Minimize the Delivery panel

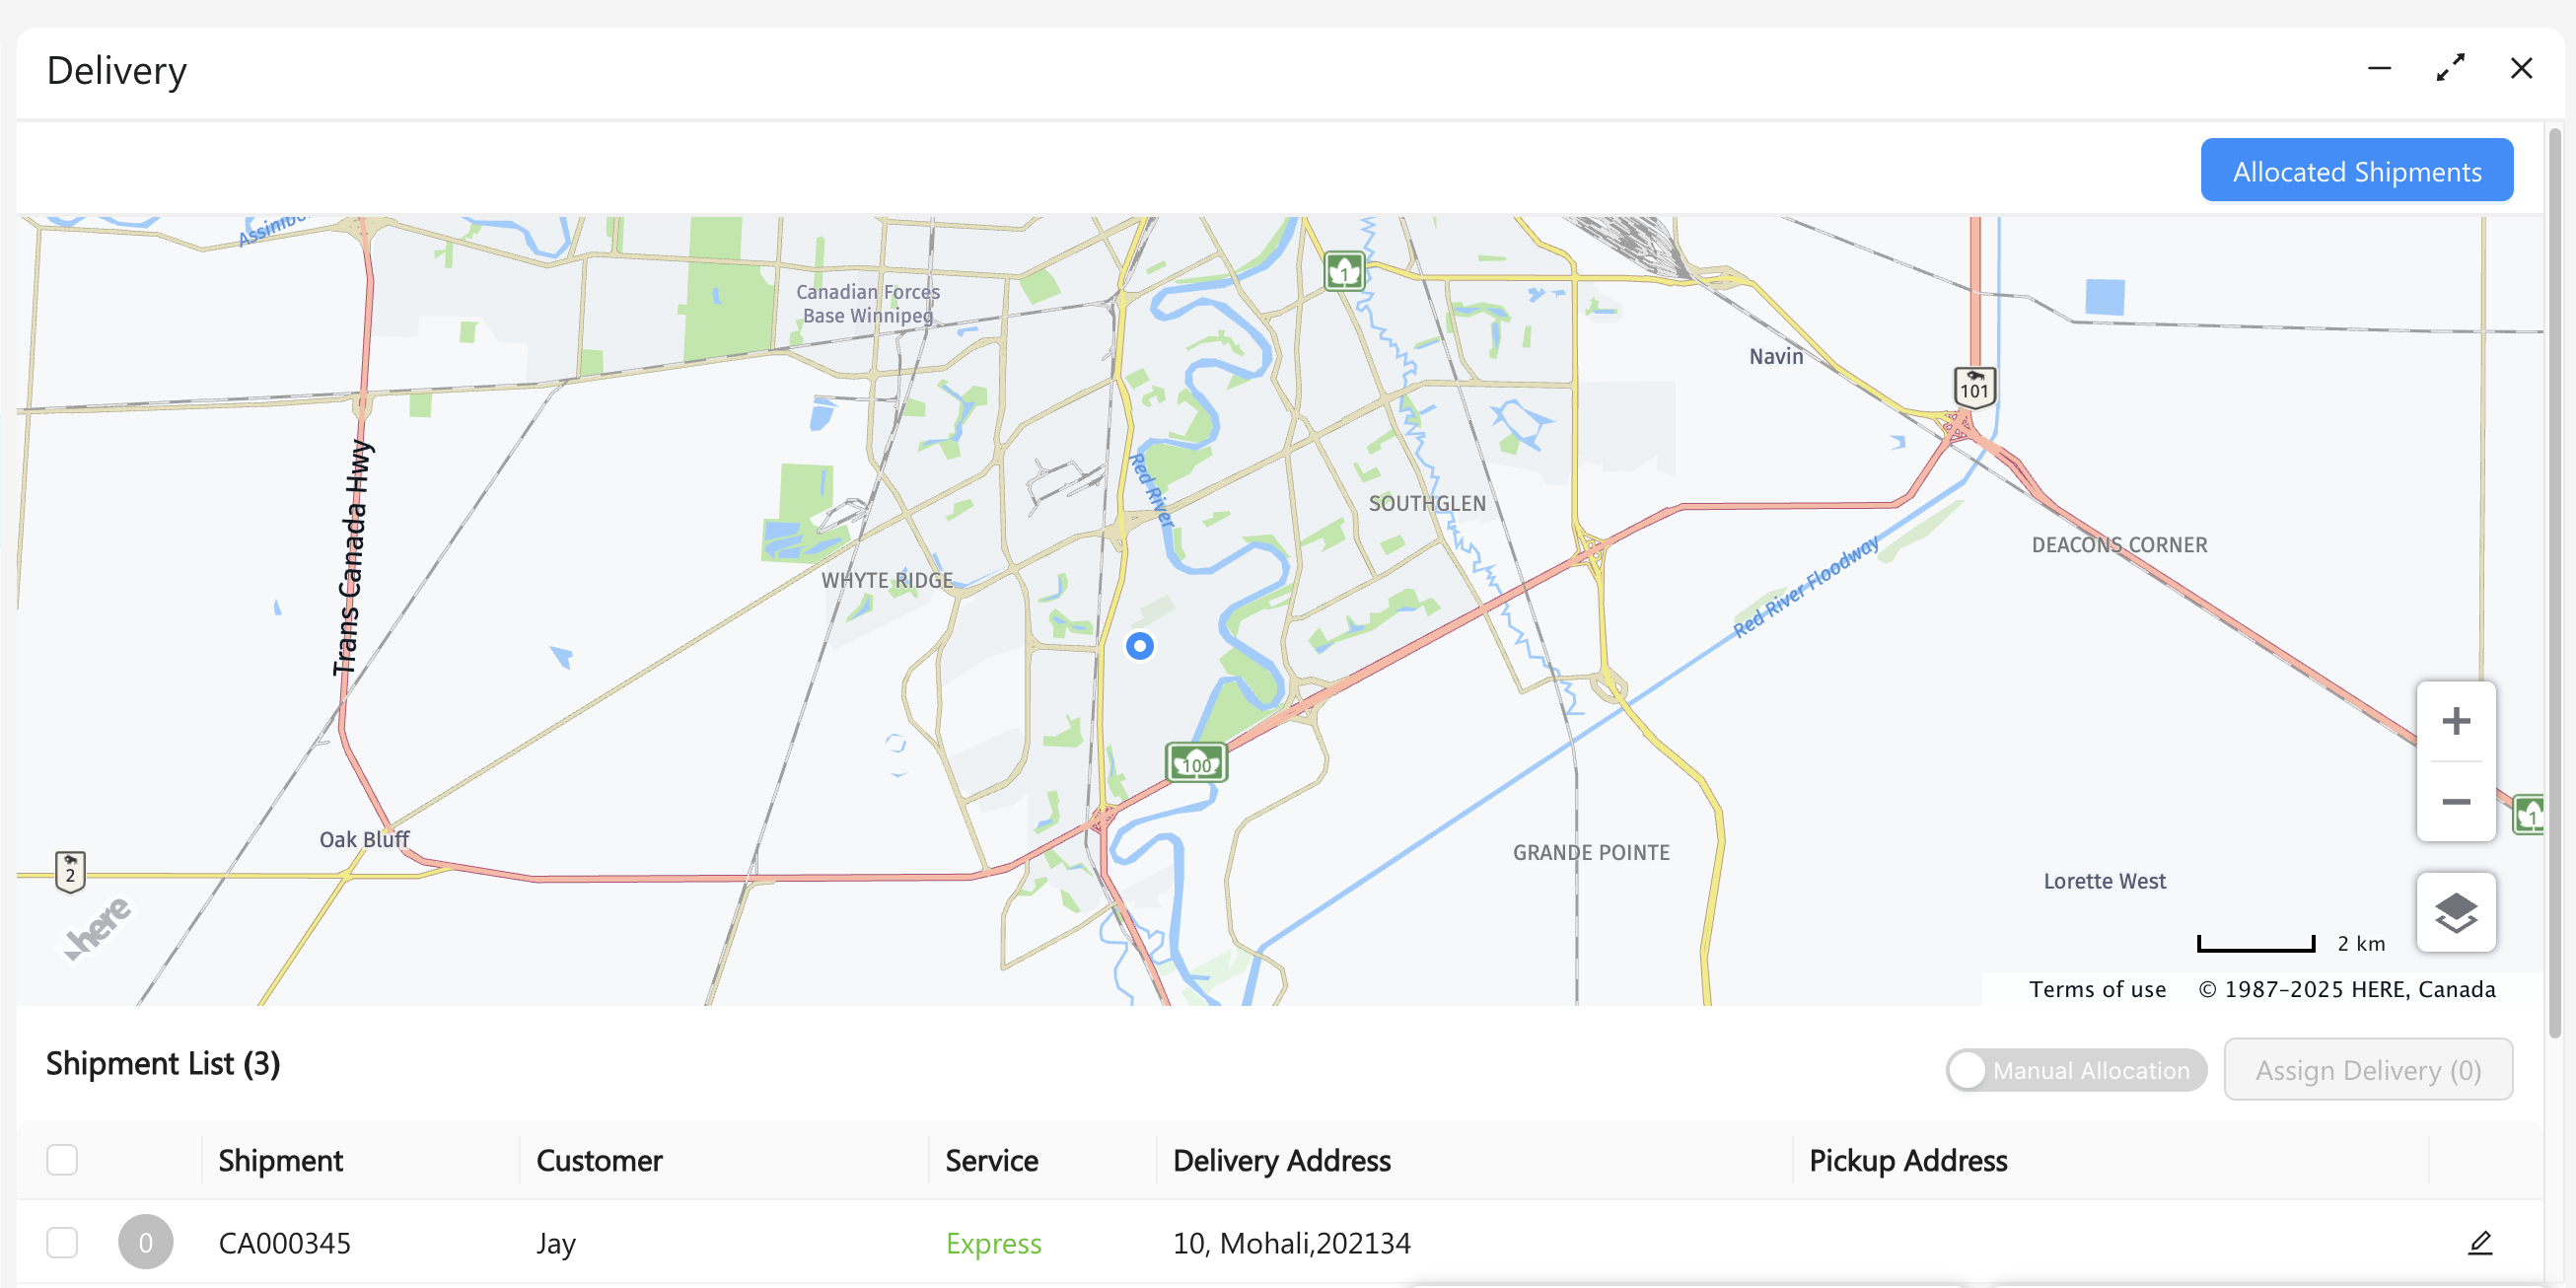pos(2379,68)
